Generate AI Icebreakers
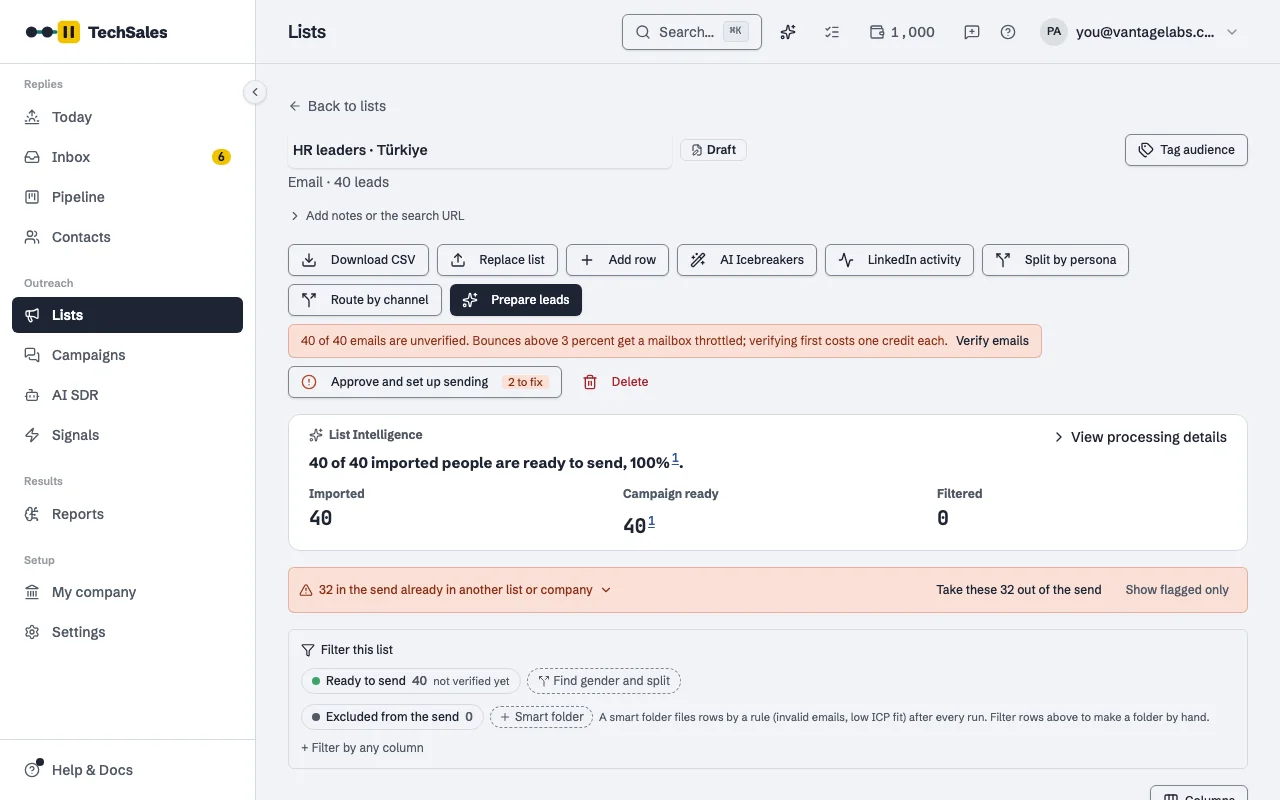The image size is (1280, 800). click(x=747, y=260)
